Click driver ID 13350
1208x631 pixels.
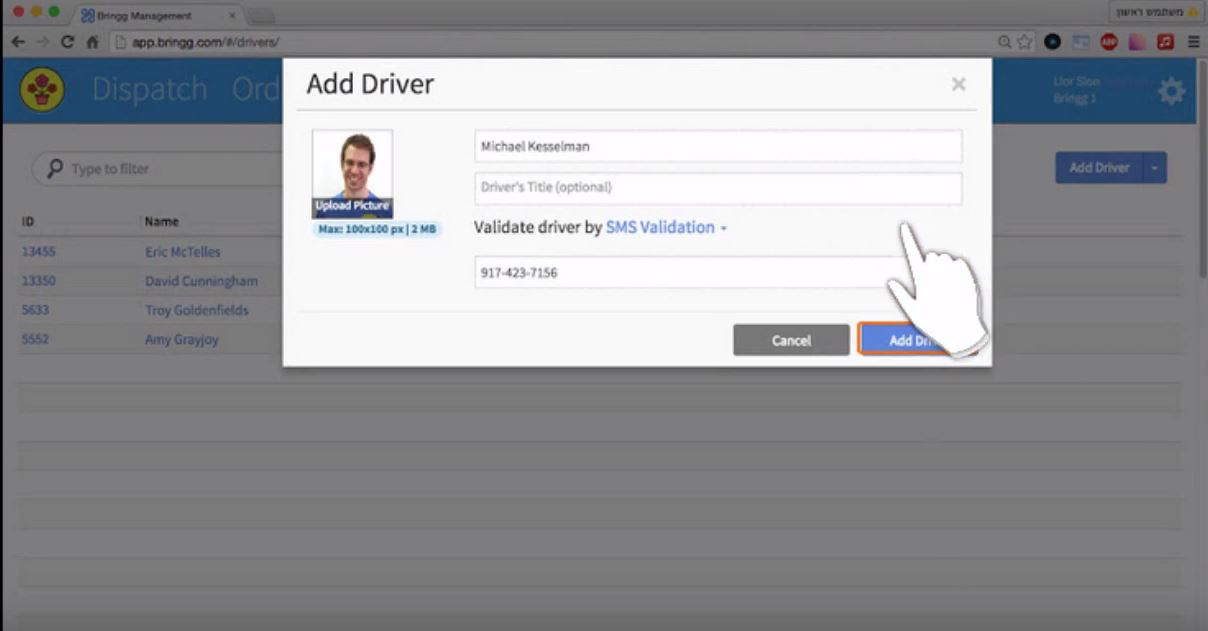(38, 281)
